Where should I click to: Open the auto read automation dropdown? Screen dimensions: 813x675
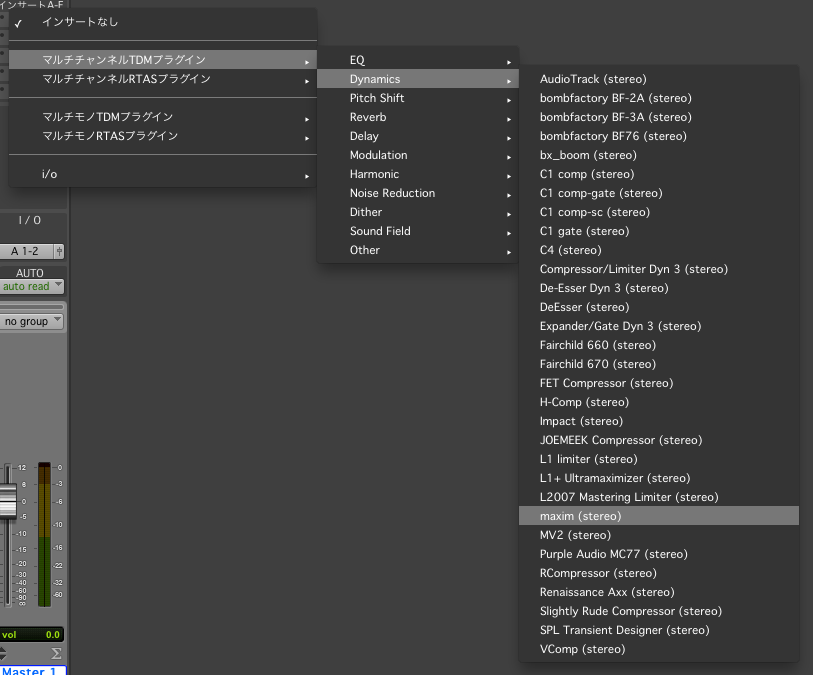(x=32, y=287)
